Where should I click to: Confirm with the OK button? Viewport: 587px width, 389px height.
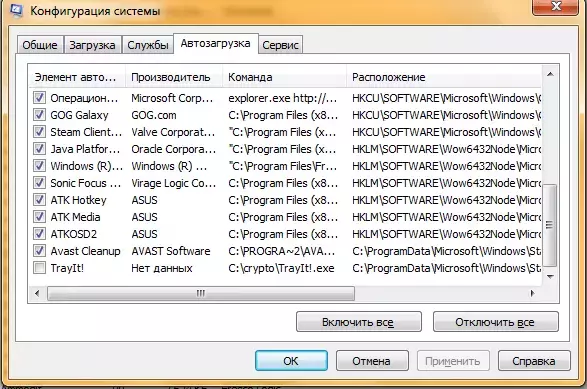coord(291,361)
